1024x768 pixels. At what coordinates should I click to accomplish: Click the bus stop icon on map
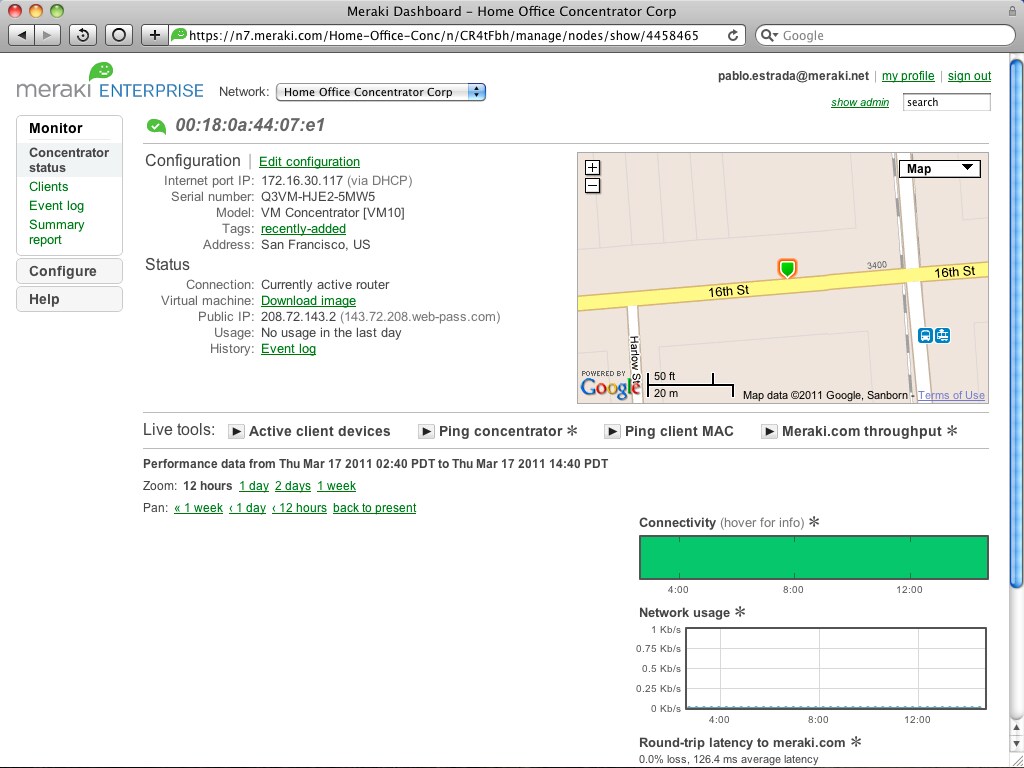tap(925, 335)
